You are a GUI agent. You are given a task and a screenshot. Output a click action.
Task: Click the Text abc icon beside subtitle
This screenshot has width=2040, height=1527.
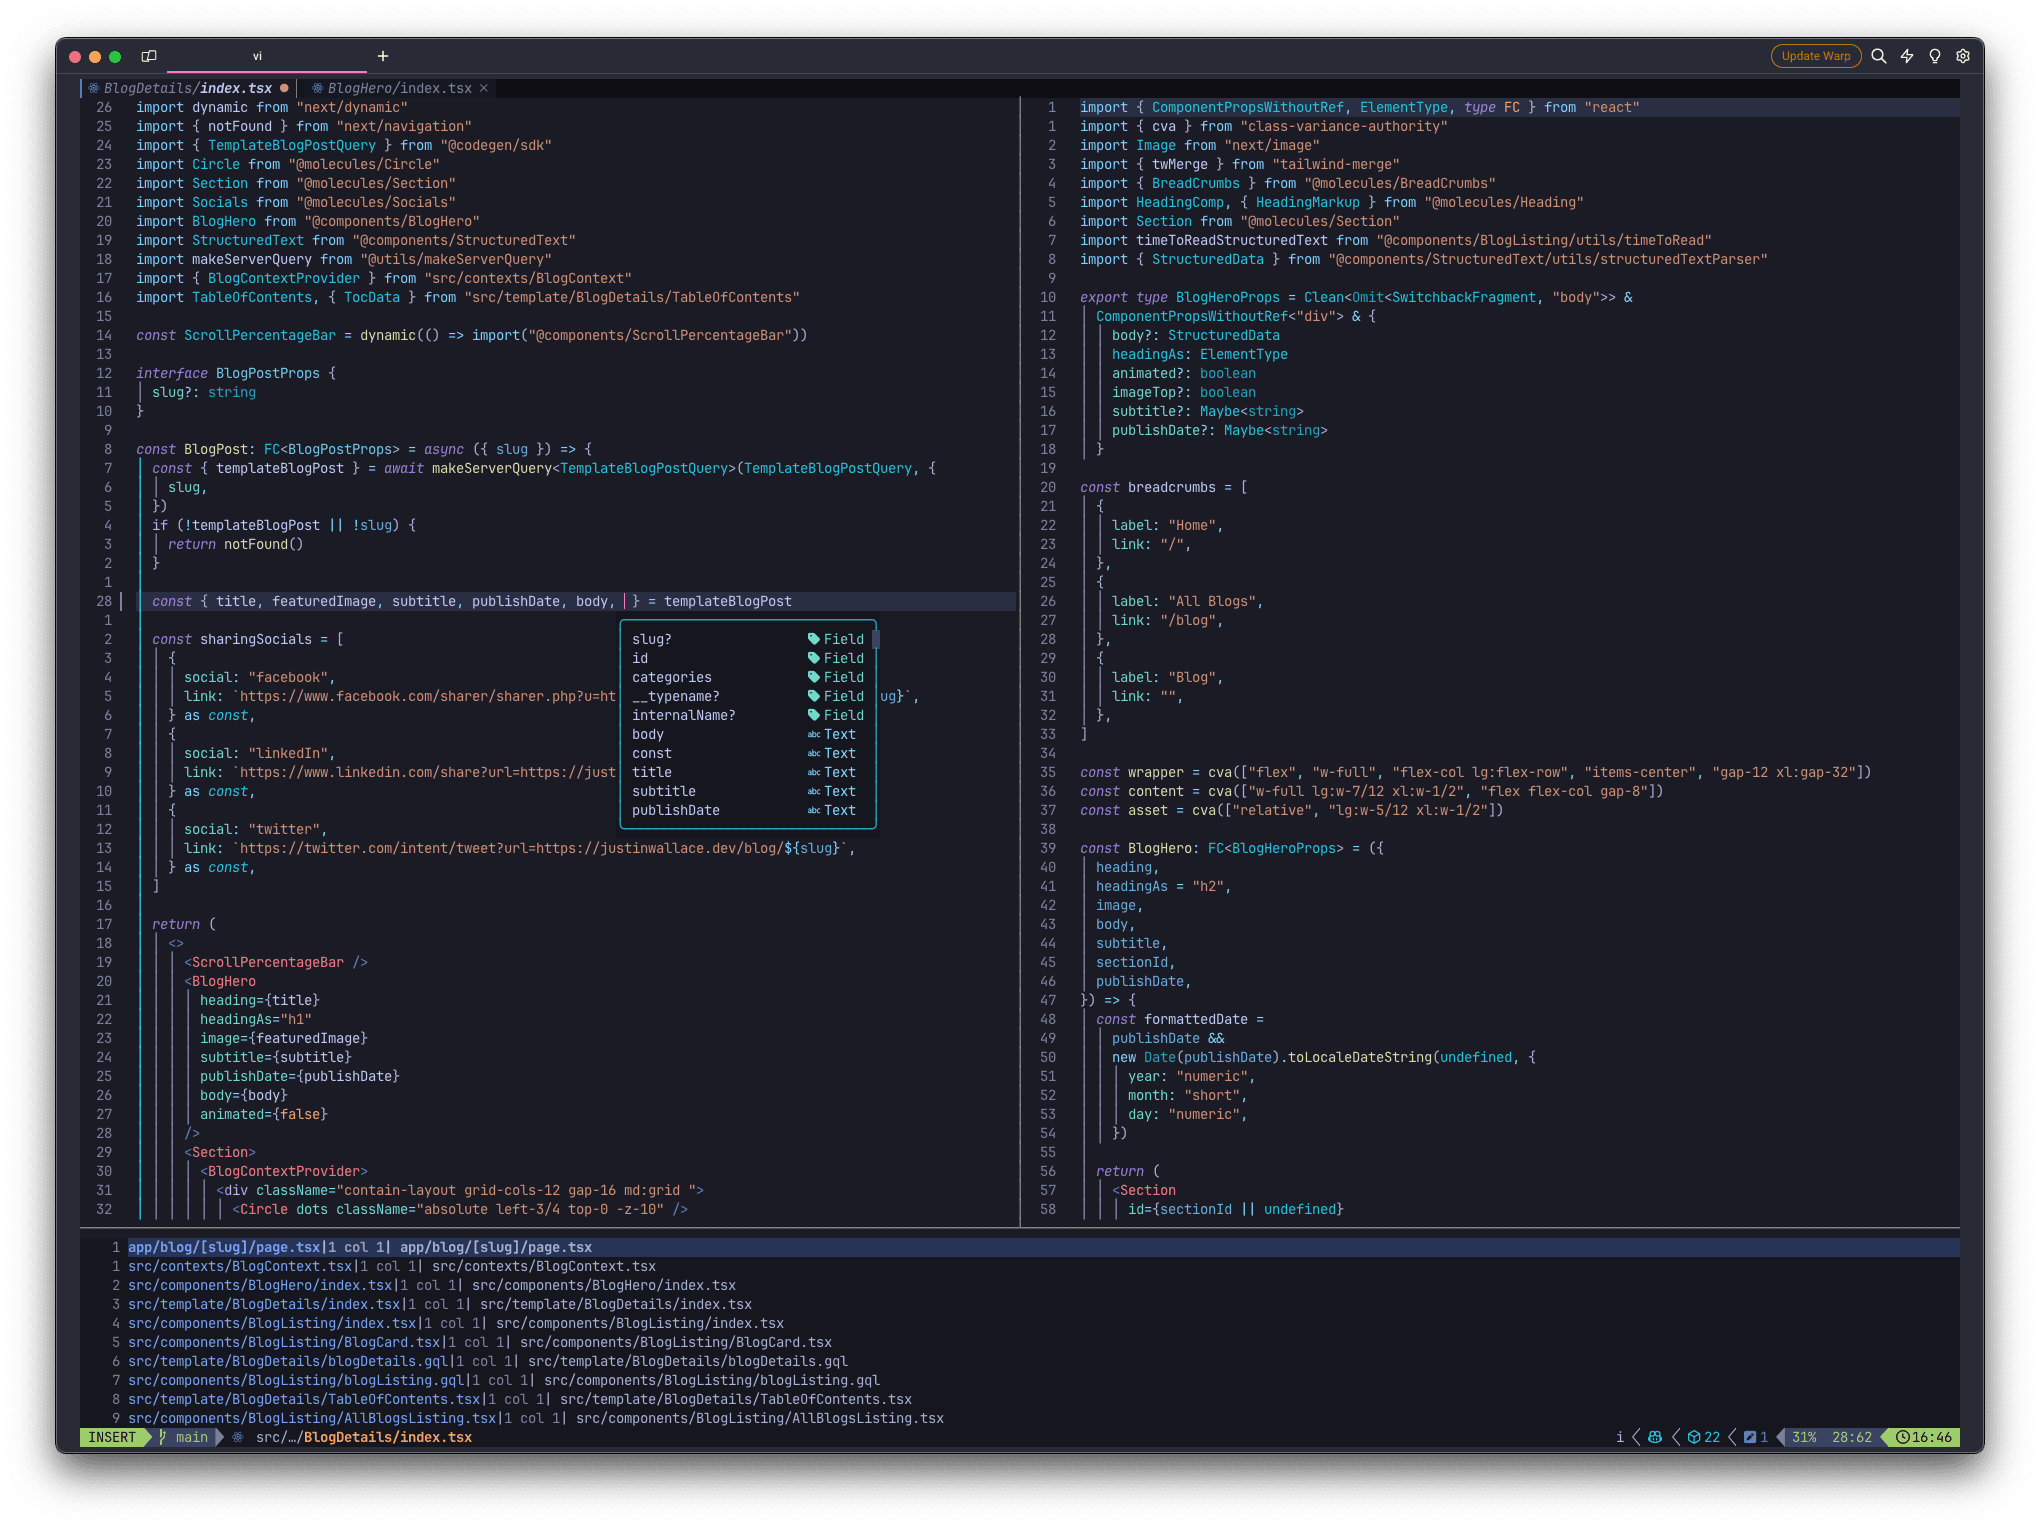[814, 791]
